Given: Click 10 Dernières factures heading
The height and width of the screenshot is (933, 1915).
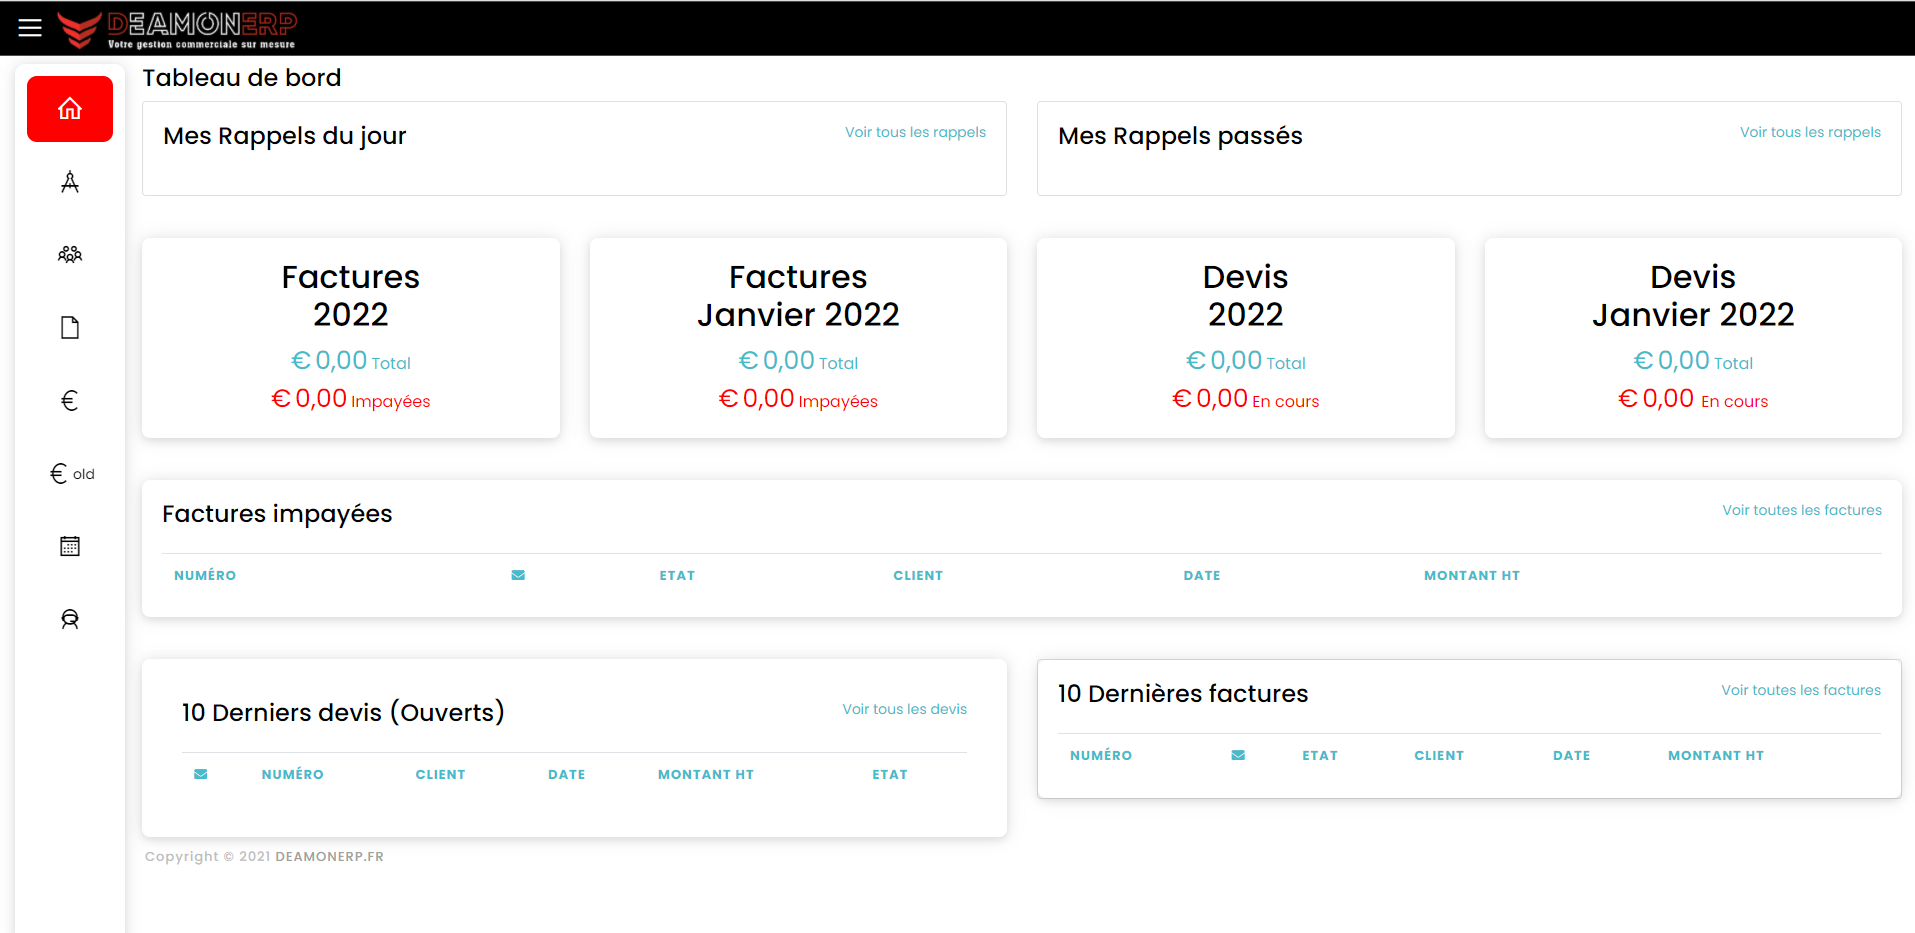Looking at the screenshot, I should pos(1183,694).
